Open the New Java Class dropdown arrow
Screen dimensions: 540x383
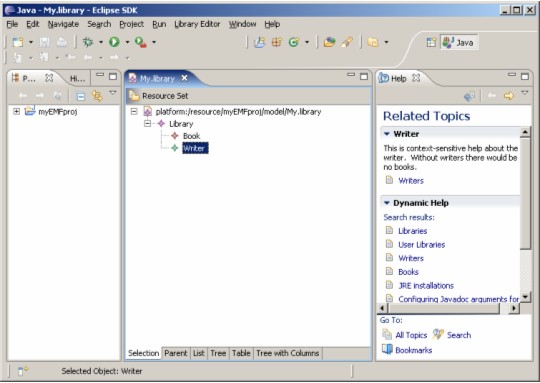click(x=307, y=42)
